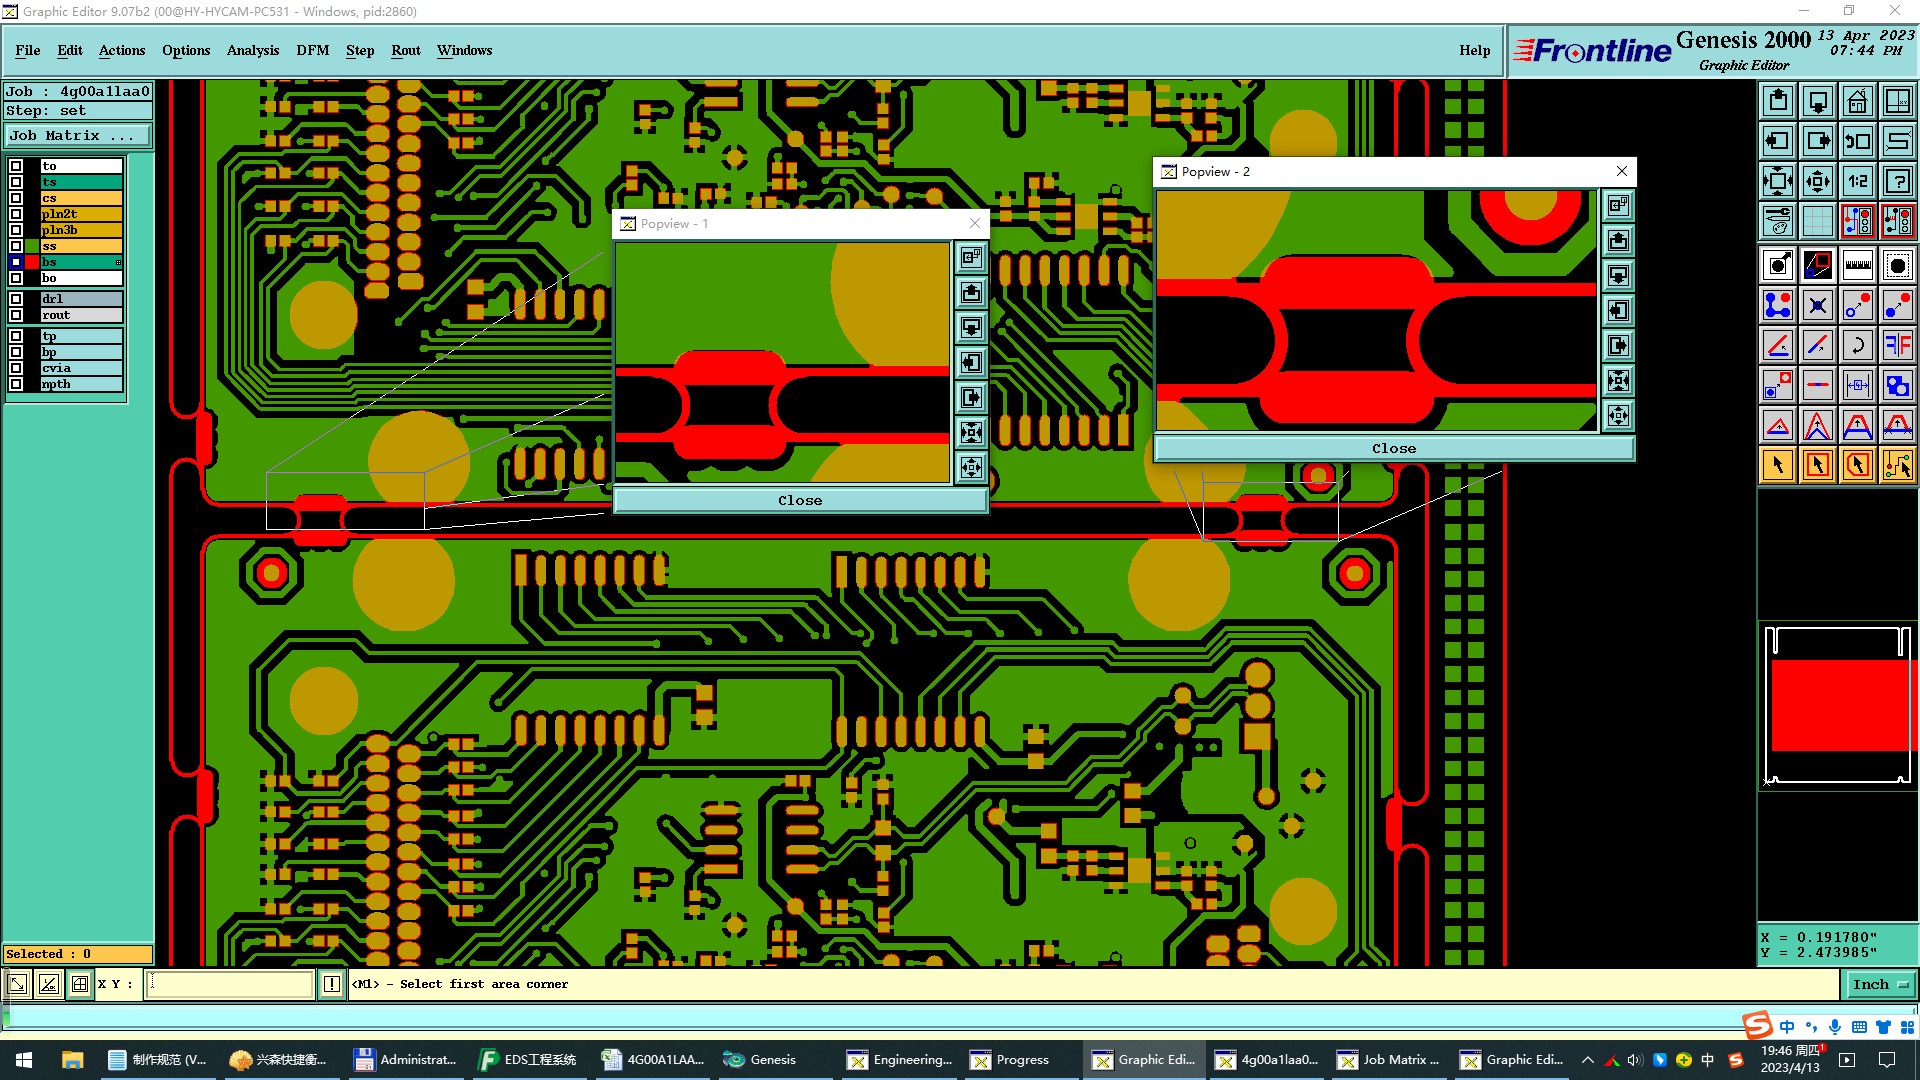Screen dimensions: 1920x1080
Task: Toggle the checkbox for layer bs
Action: pyautogui.click(x=16, y=262)
